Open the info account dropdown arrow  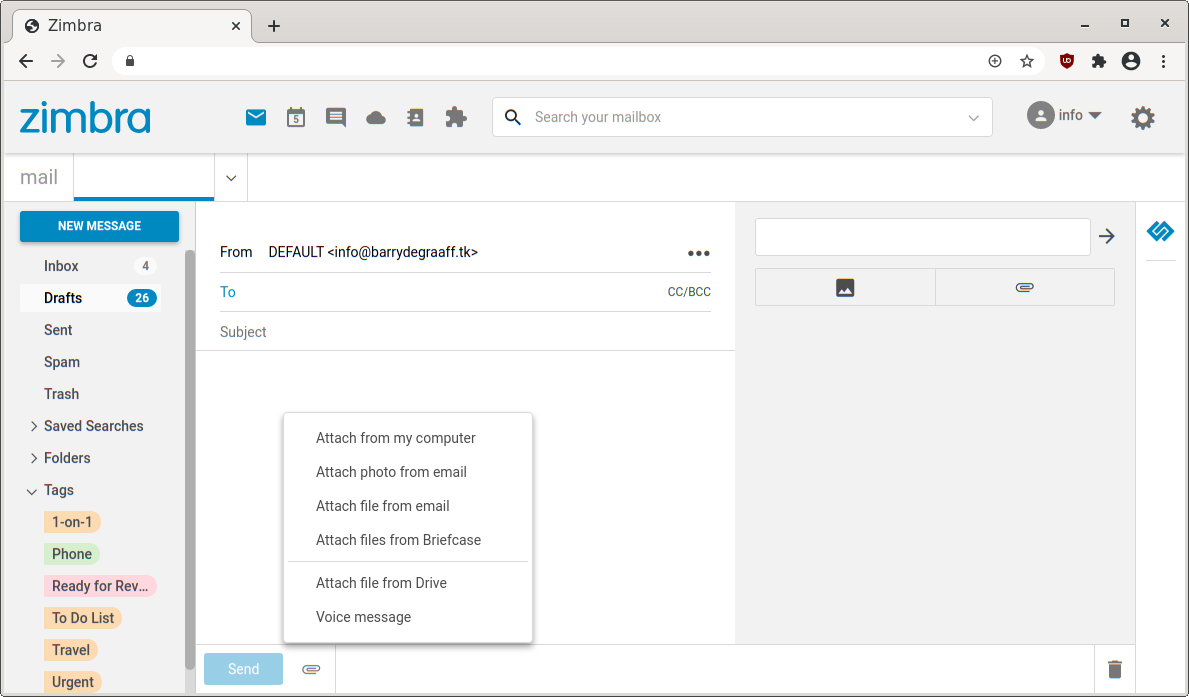(1095, 115)
